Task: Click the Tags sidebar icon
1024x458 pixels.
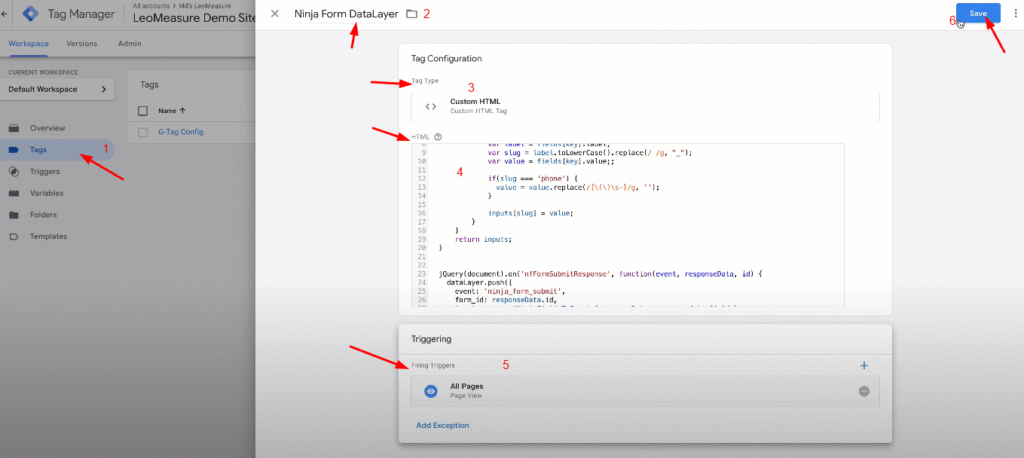Action: point(14,150)
